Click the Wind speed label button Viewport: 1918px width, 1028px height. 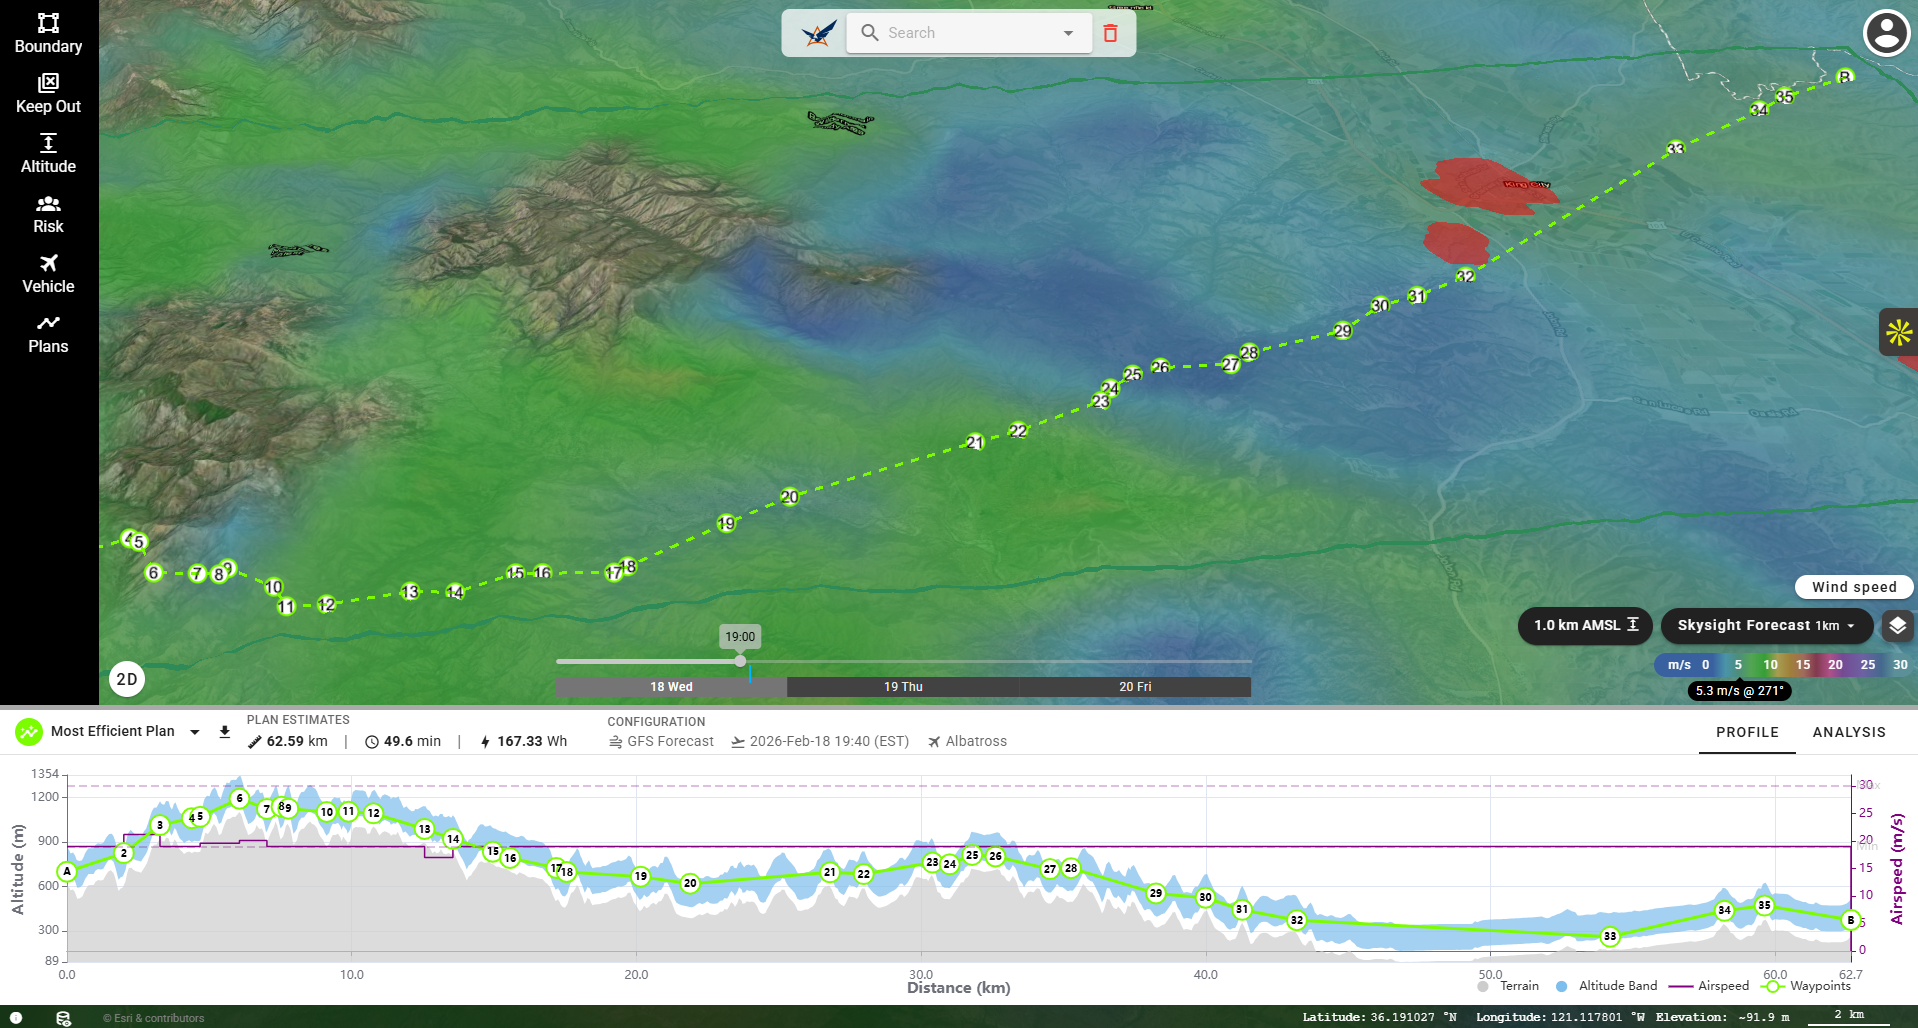pyautogui.click(x=1853, y=587)
